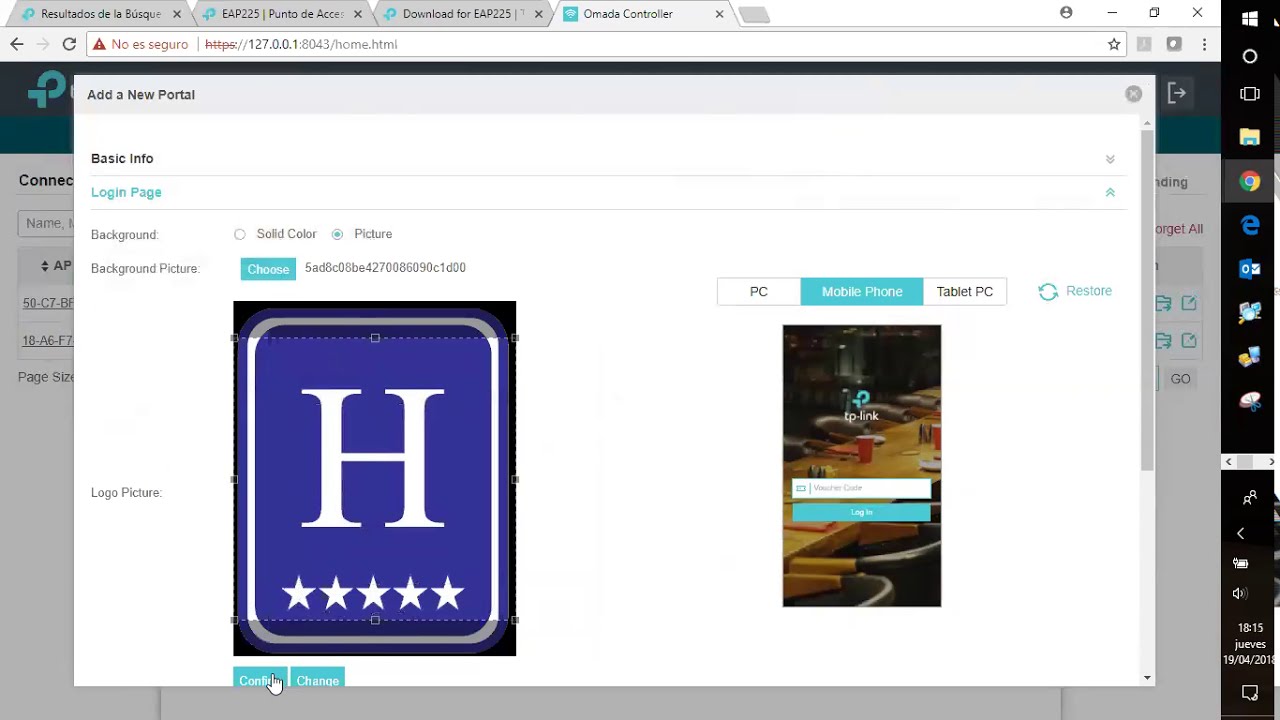Go back in browser history

pyautogui.click(x=17, y=44)
